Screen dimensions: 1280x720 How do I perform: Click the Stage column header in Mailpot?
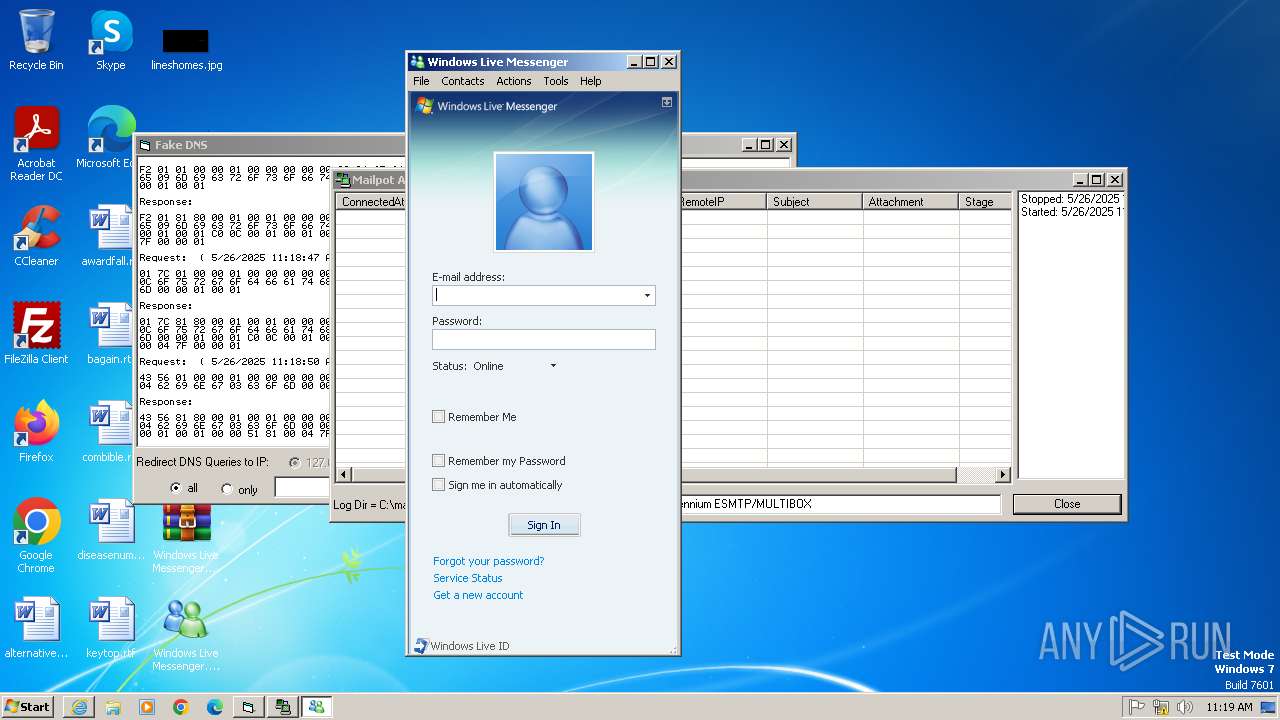[985, 202]
